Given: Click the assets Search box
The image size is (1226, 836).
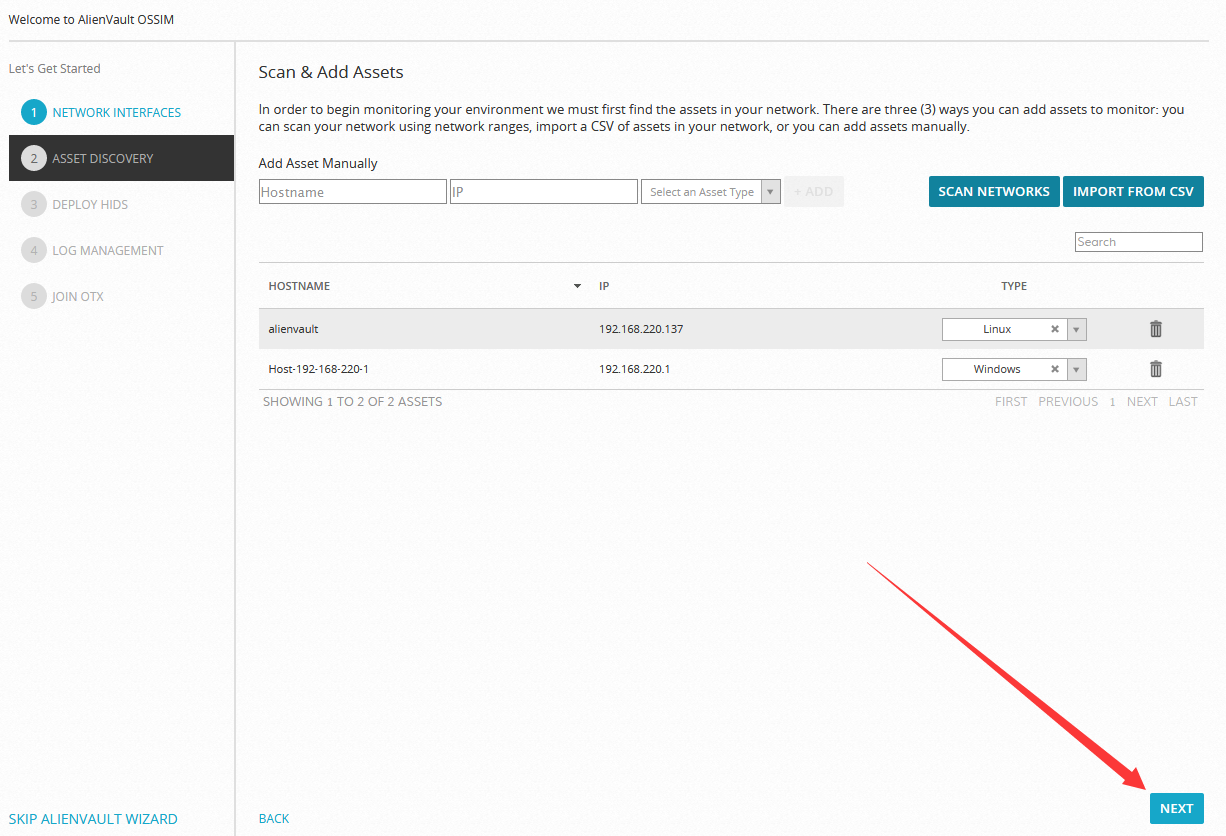Looking at the screenshot, I should [x=1139, y=242].
